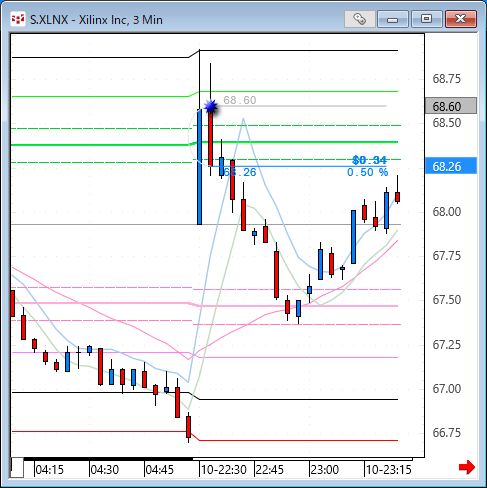Click the chart link chain icon

[359, 19]
